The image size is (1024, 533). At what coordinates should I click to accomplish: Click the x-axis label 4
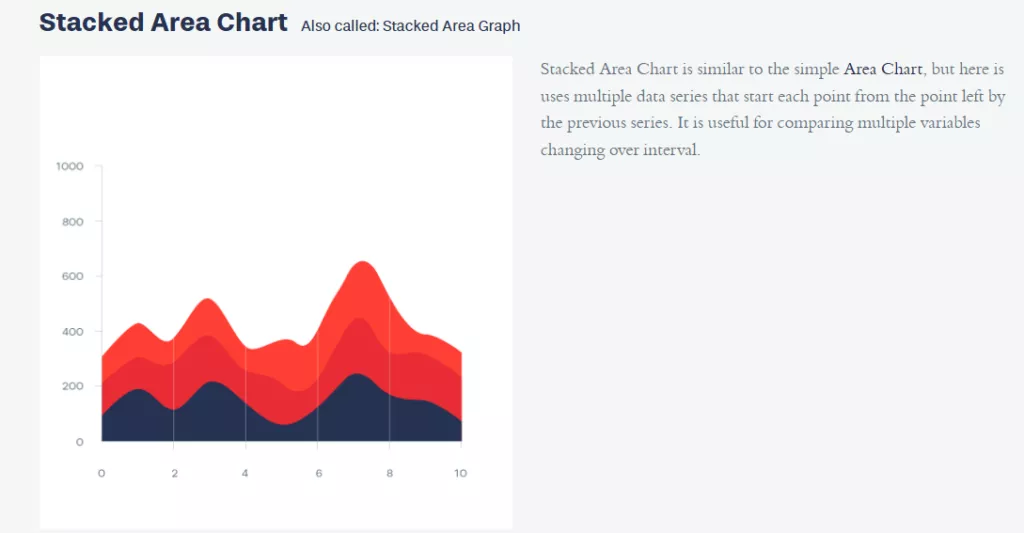coord(245,473)
